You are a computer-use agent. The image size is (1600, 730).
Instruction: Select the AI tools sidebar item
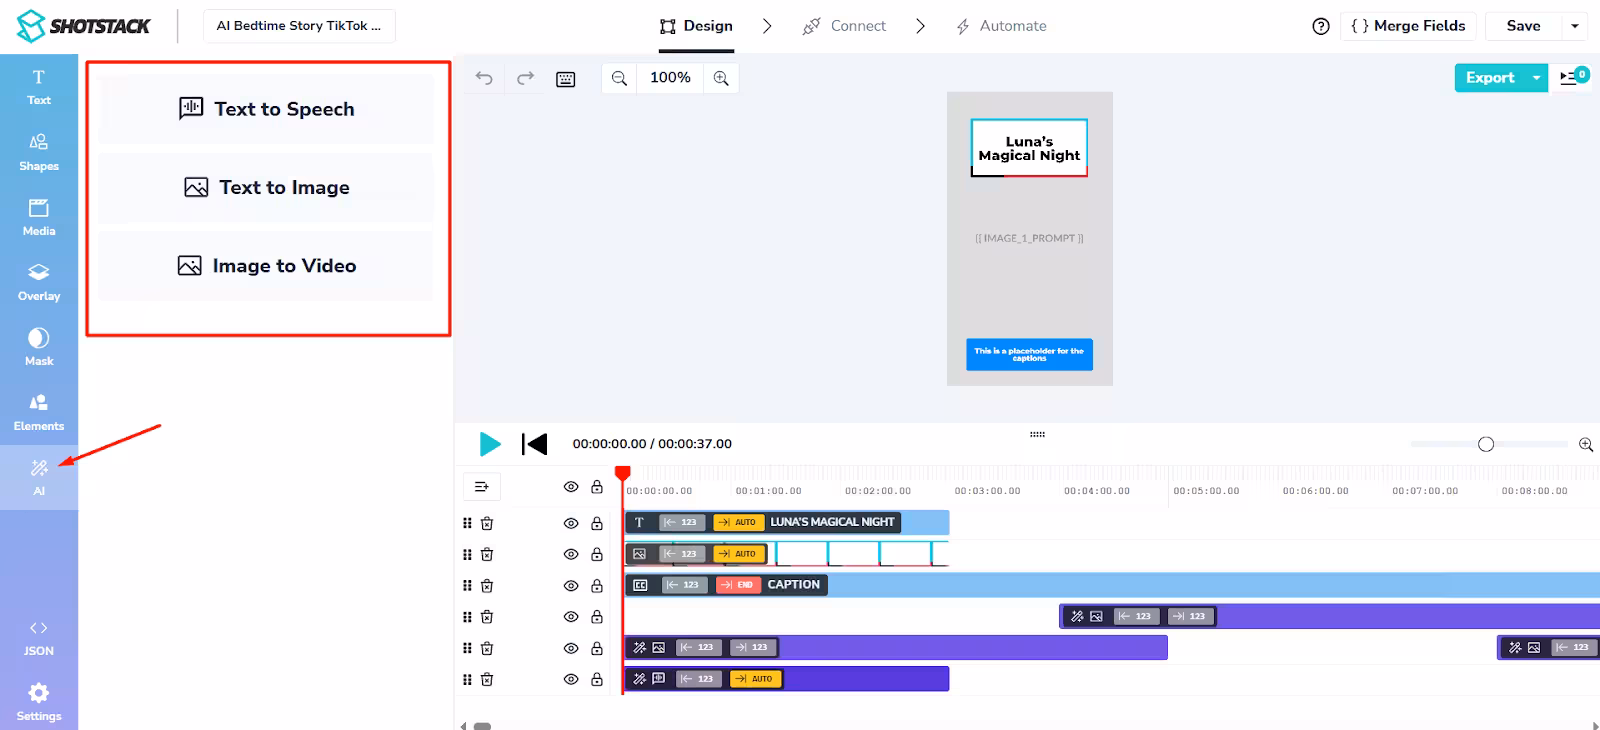(x=39, y=477)
